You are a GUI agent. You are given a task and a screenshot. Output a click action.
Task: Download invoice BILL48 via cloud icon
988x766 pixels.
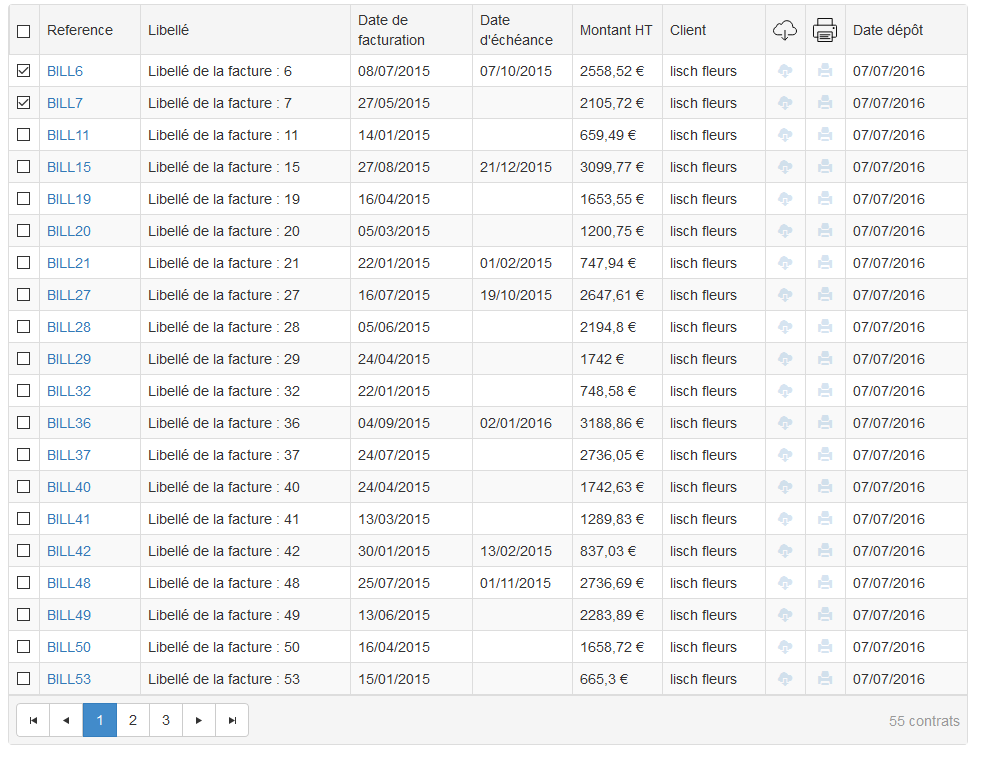point(784,583)
